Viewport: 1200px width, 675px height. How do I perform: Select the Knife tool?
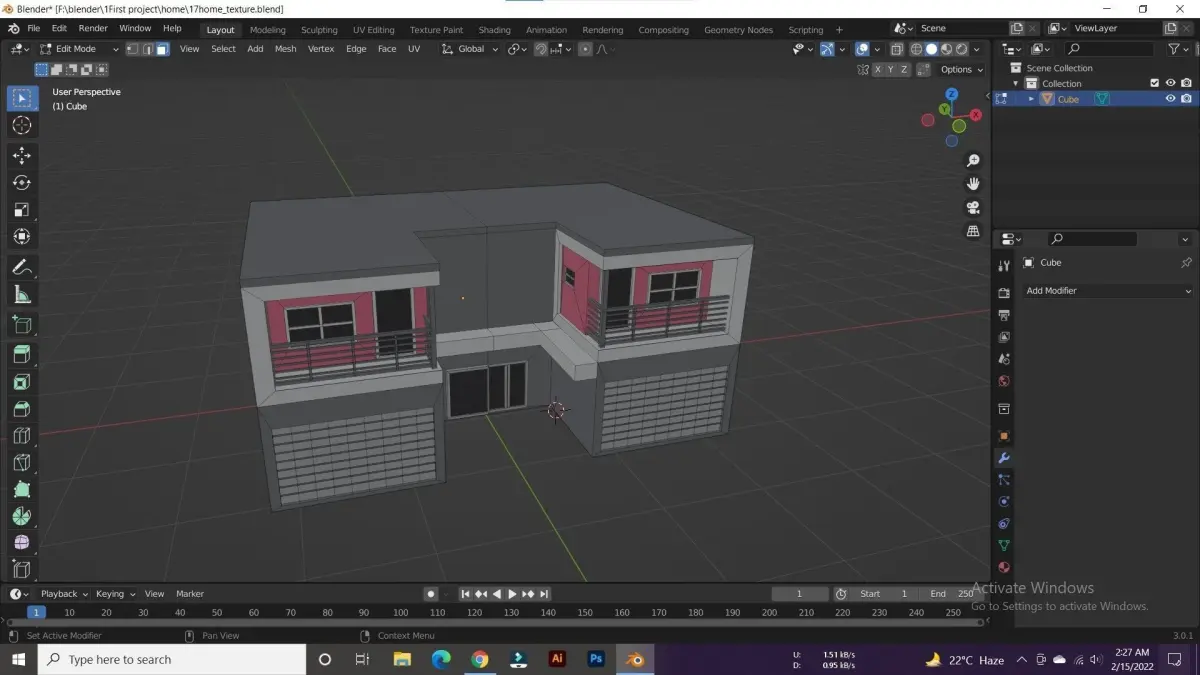point(22,463)
